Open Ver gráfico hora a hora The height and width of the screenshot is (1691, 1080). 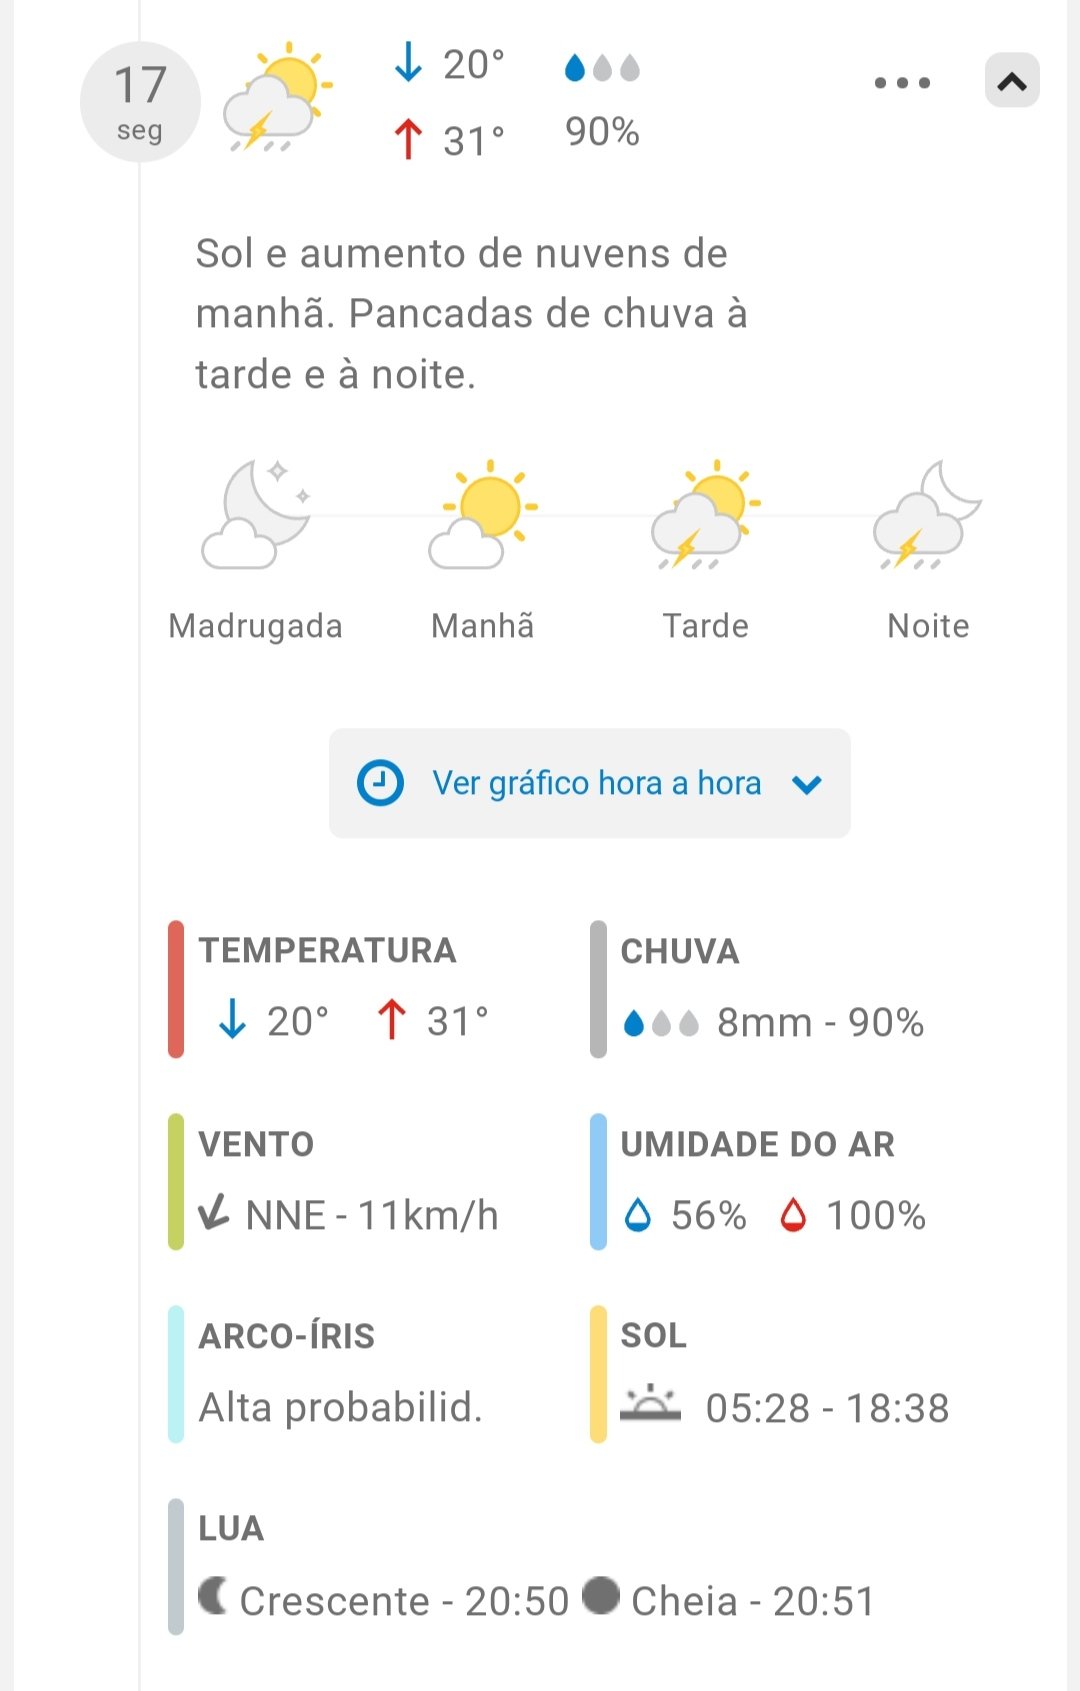coord(595,783)
